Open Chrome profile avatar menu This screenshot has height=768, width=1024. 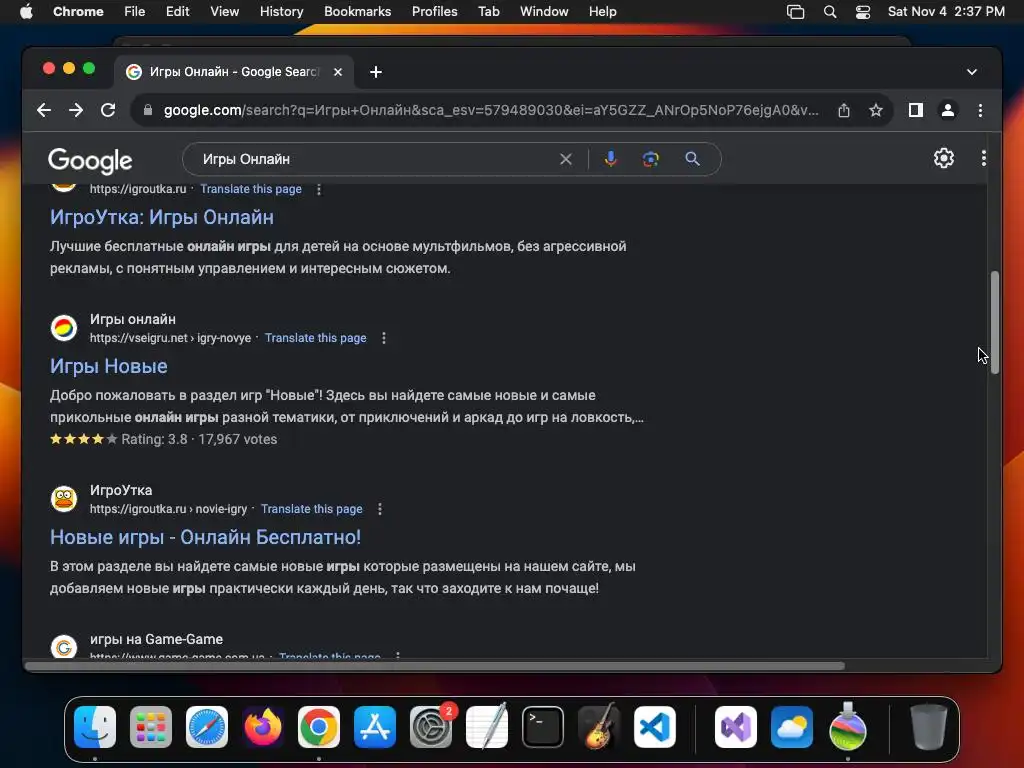pyautogui.click(x=948, y=110)
